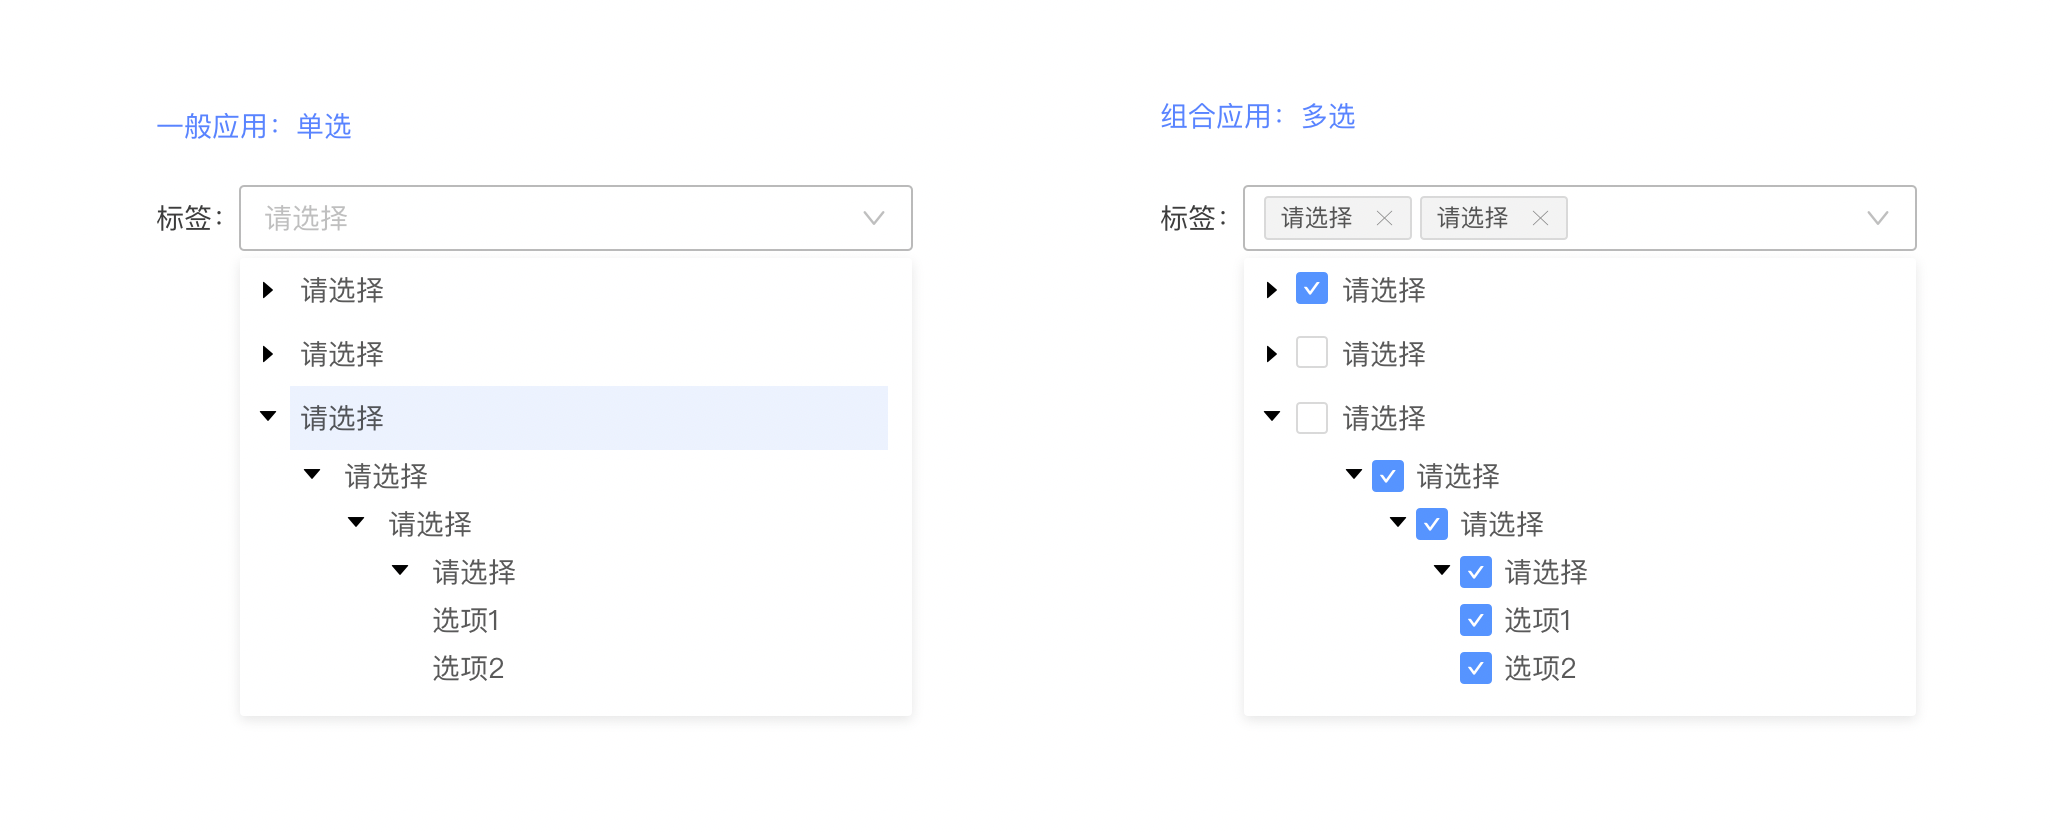The width and height of the screenshot is (2054, 832).
Task: Click the 一般应用：单选 heading link
Action: click(254, 127)
